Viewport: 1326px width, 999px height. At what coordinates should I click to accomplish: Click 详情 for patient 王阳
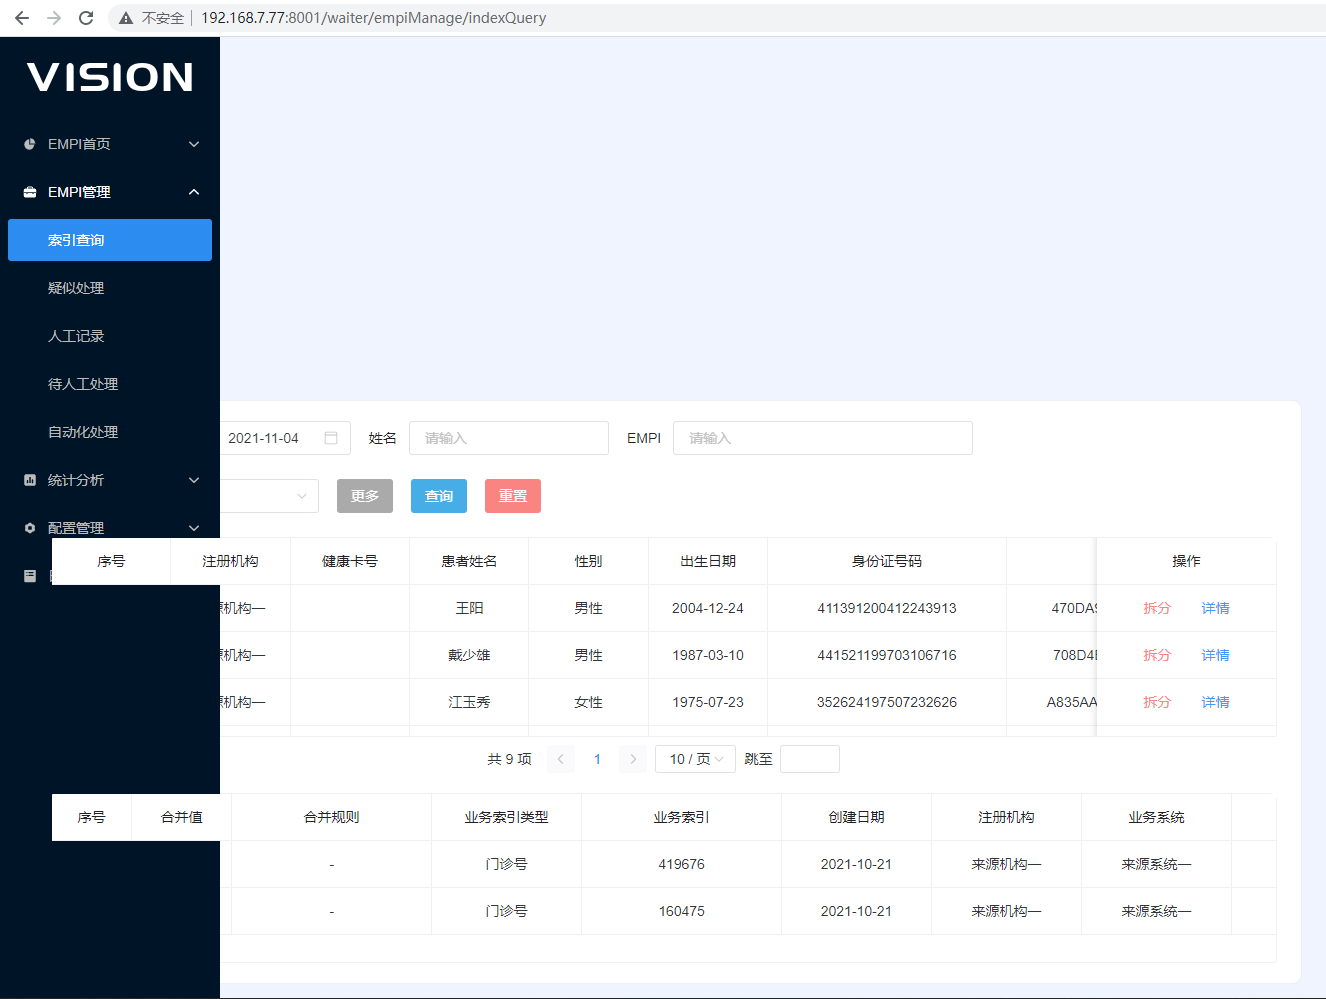pyautogui.click(x=1215, y=608)
